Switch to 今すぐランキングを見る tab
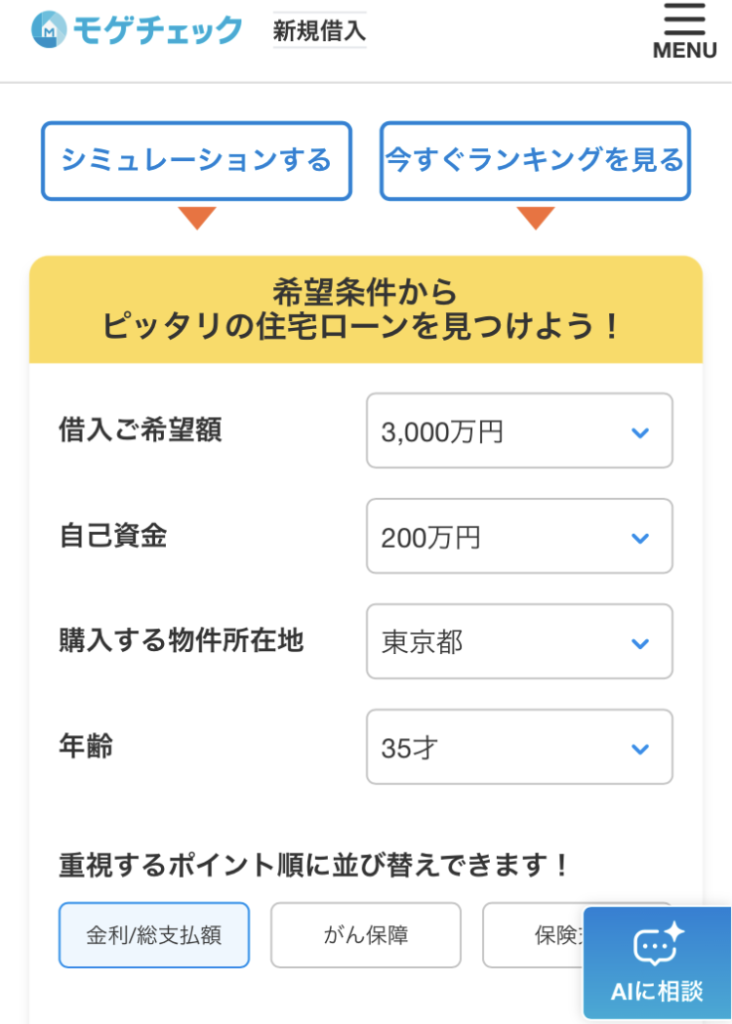Image resolution: width=732 pixels, height=1024 pixels. pyautogui.click(x=535, y=161)
